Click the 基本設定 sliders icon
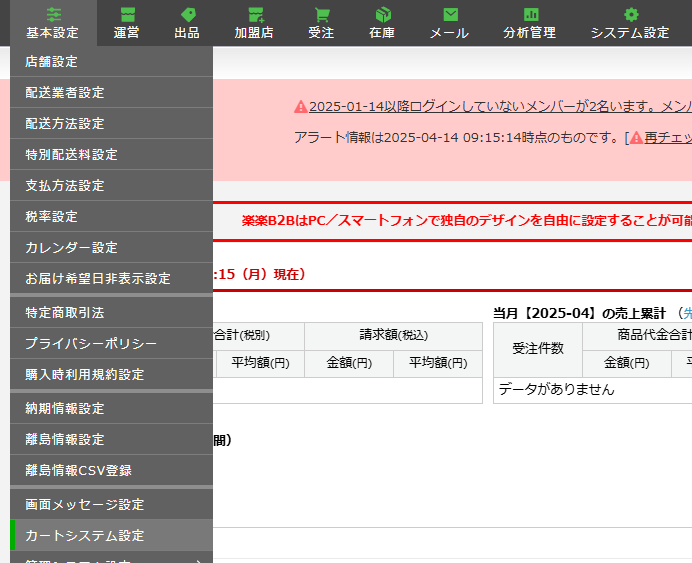 click(x=54, y=15)
